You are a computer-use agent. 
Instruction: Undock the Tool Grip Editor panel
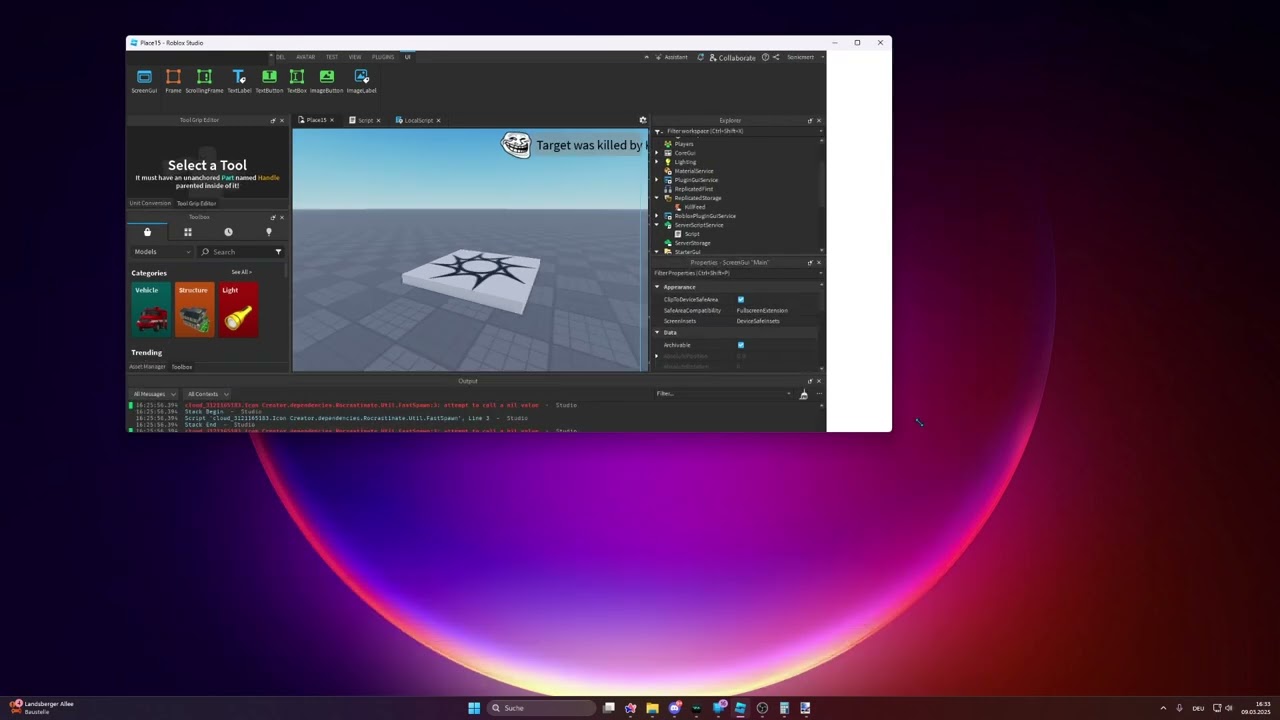coord(273,120)
